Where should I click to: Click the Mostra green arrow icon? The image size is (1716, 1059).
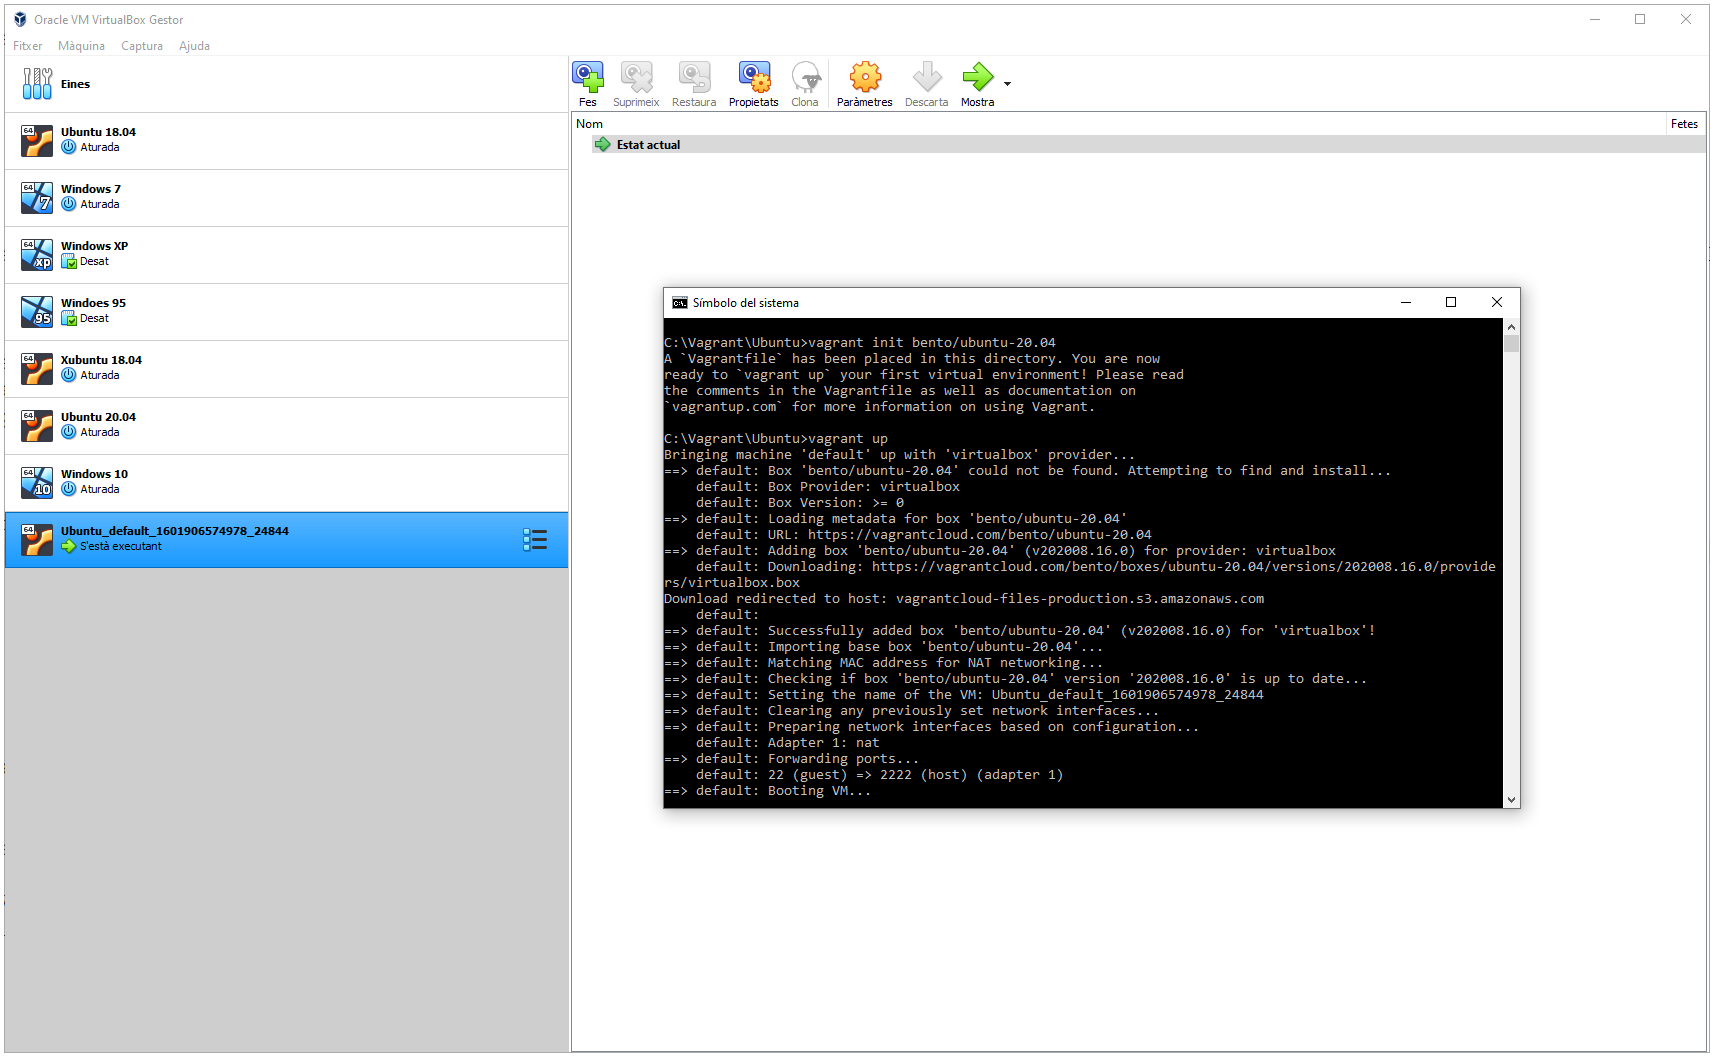[976, 78]
